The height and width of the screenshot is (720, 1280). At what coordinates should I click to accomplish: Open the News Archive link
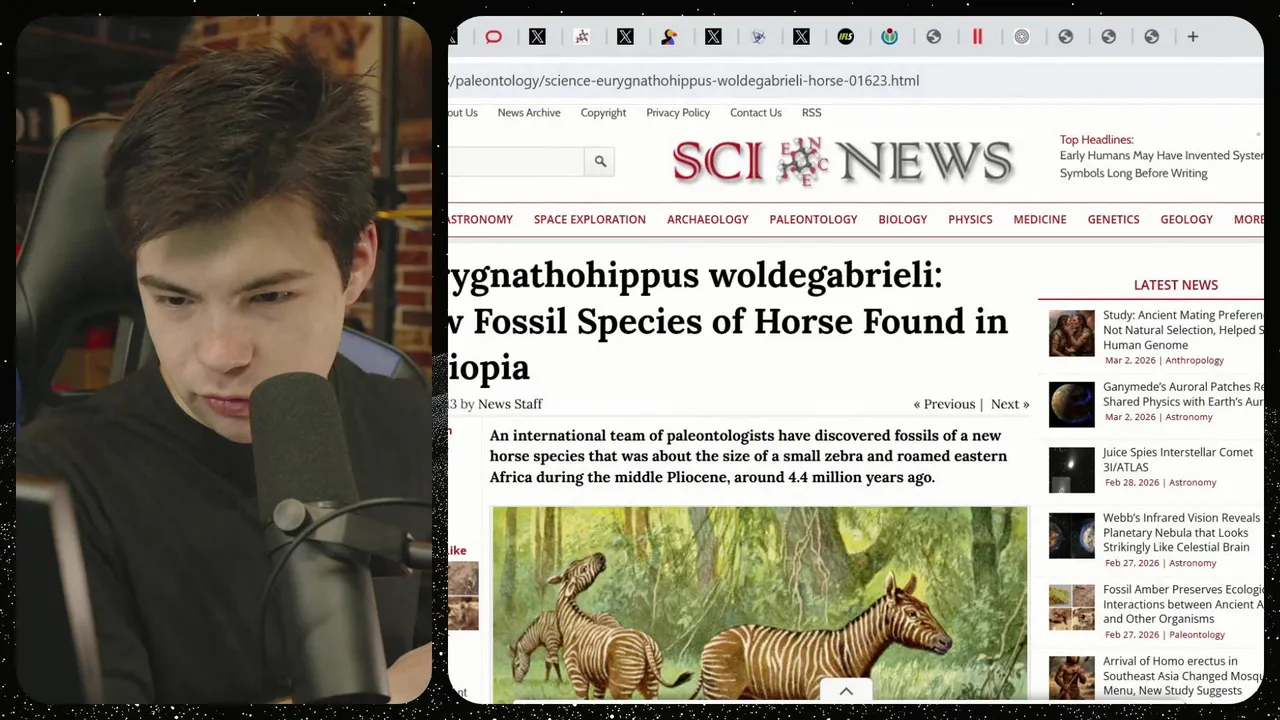coord(529,113)
